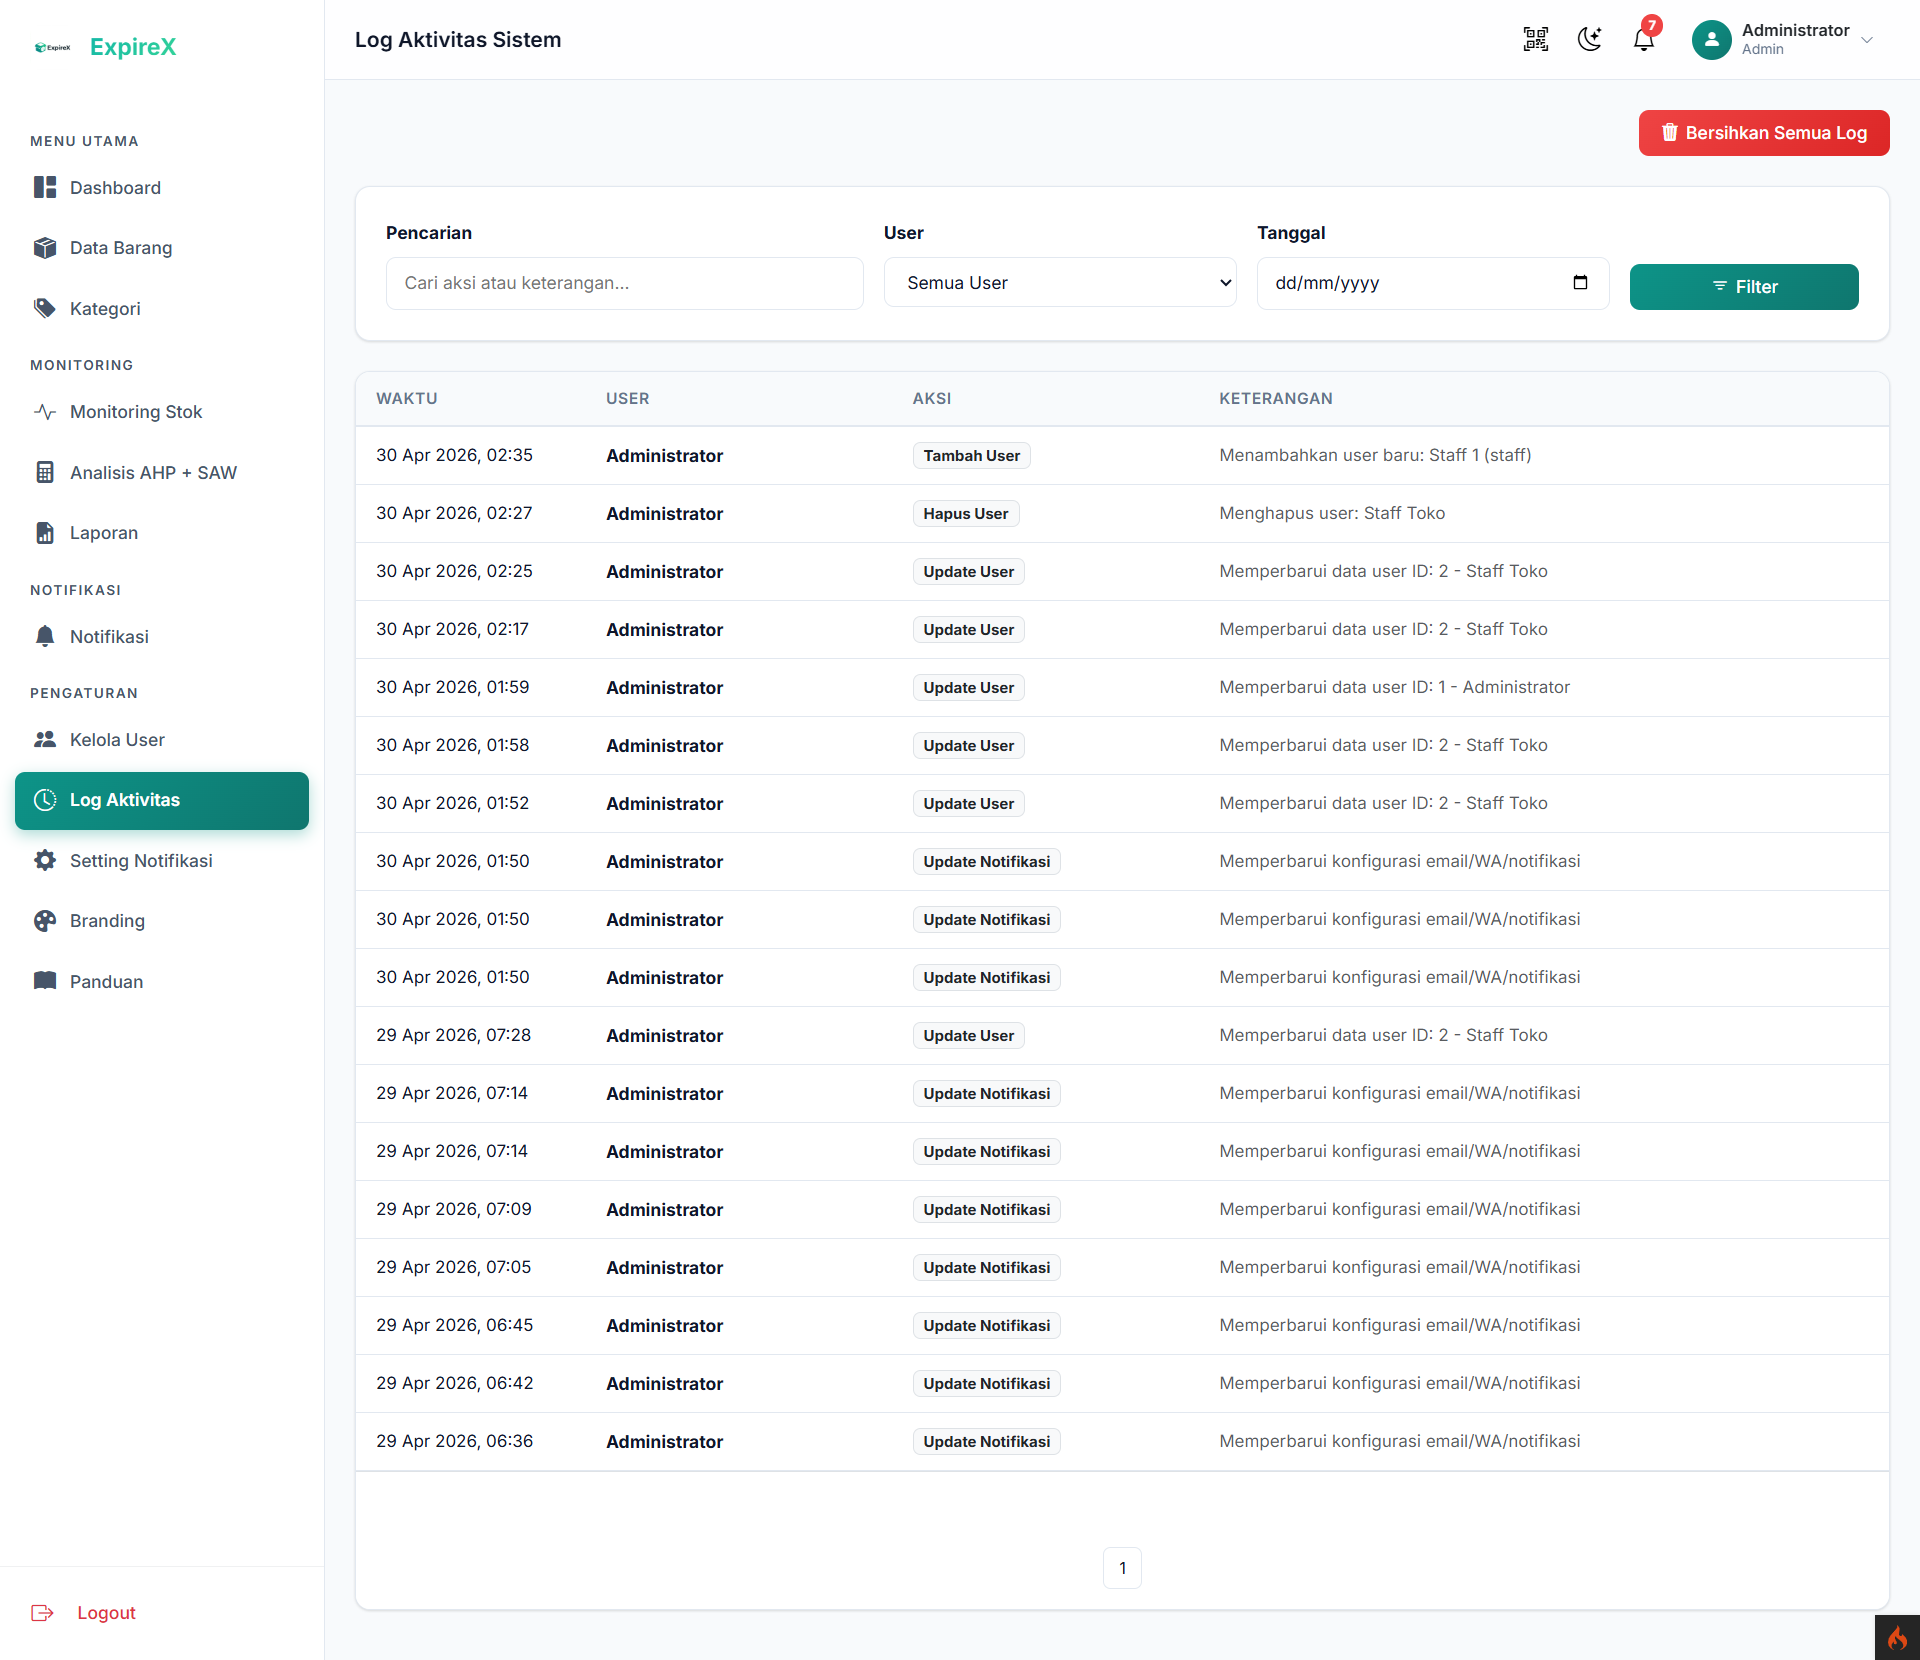The image size is (1920, 1660).
Task: Toggle dark mode moon icon
Action: click(1589, 40)
